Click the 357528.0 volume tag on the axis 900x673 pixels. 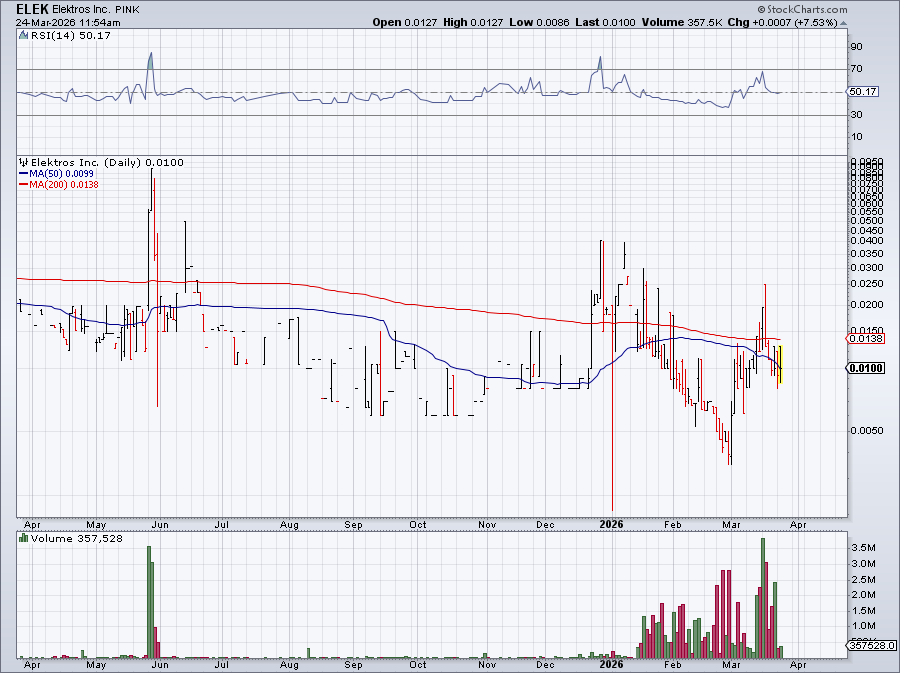click(x=871, y=646)
